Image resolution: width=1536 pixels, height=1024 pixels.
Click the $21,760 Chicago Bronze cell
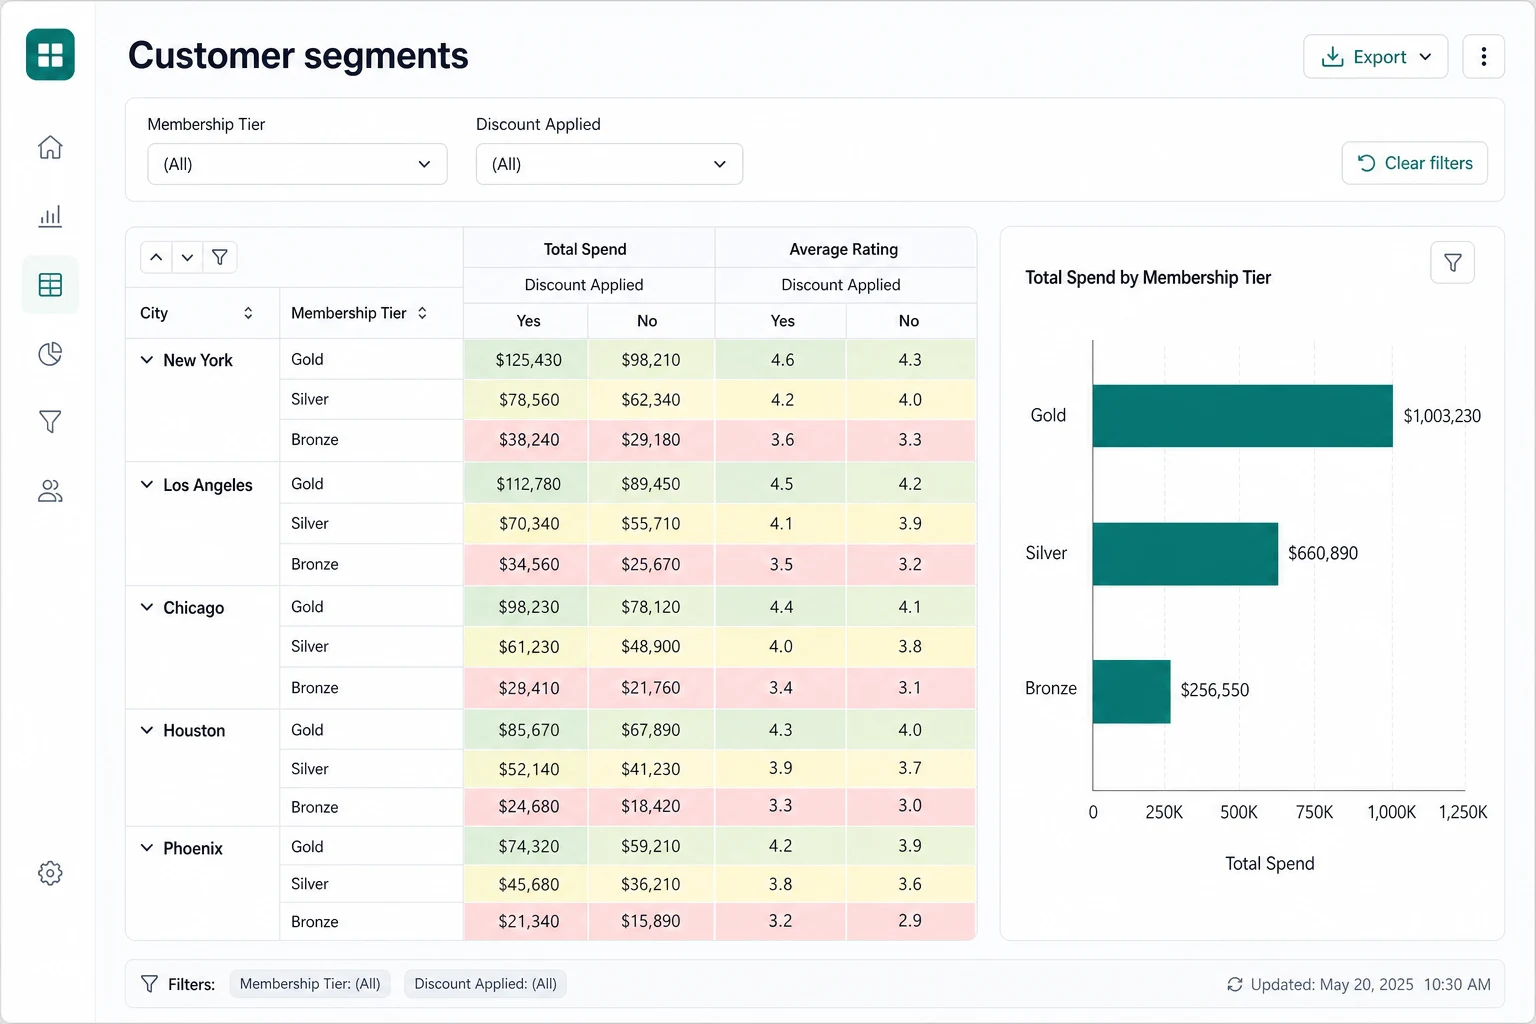click(x=651, y=688)
